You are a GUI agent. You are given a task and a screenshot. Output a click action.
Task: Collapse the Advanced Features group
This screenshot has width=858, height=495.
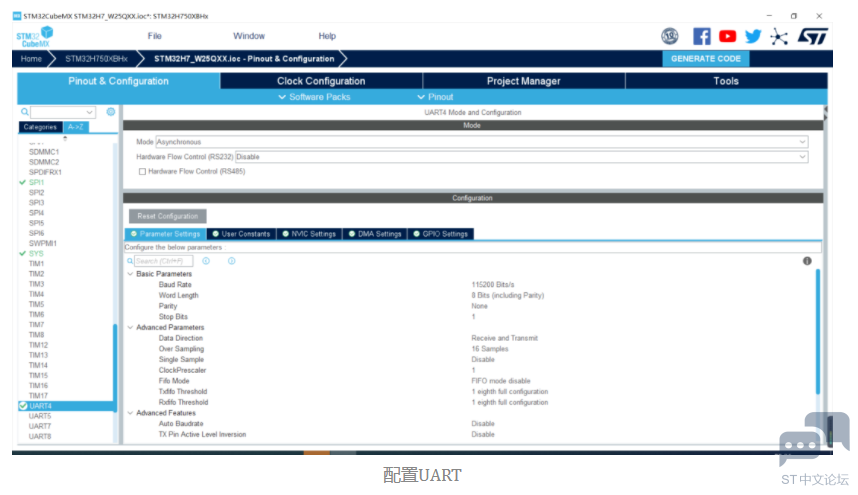point(130,413)
